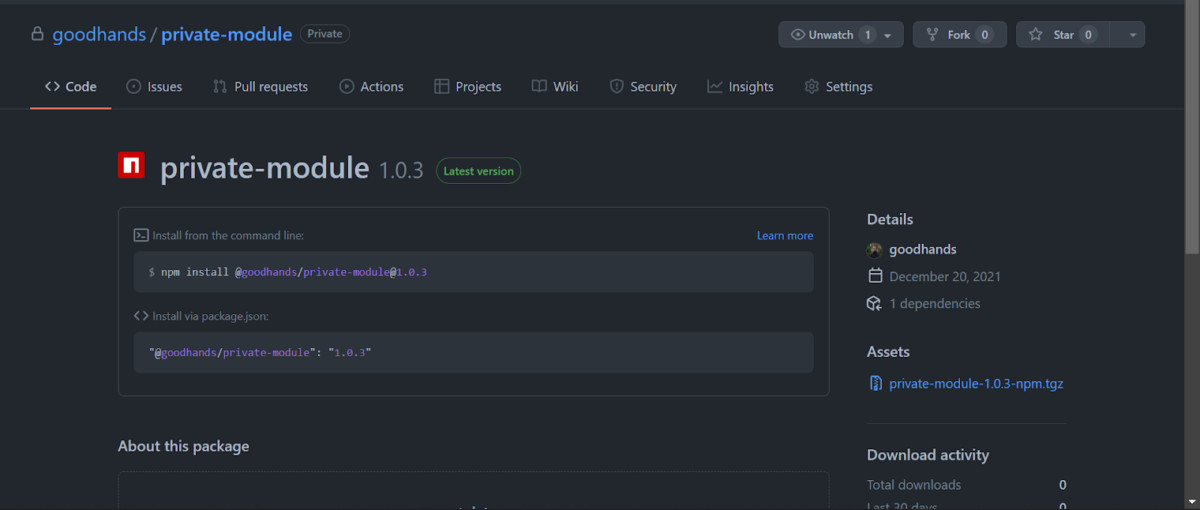Click the fork icon
The width and height of the screenshot is (1200, 510).
[933, 35]
